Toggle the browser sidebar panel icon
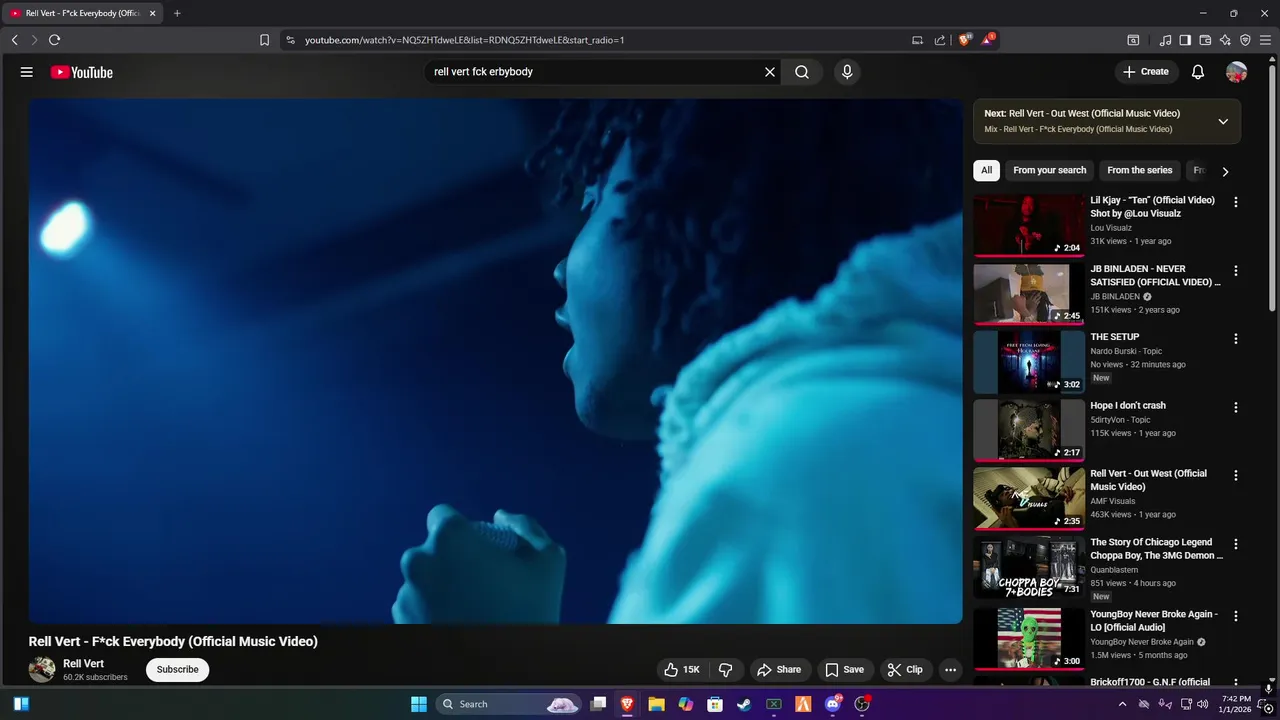1280x720 pixels. pyautogui.click(x=1185, y=40)
